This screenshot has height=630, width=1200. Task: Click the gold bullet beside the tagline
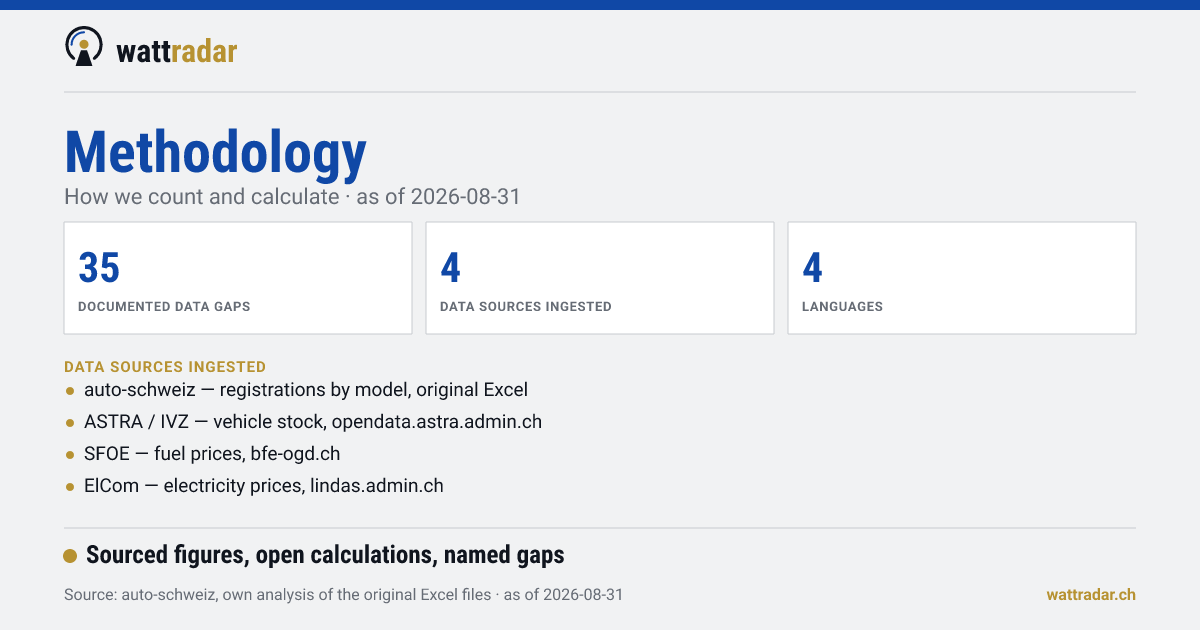coord(70,556)
